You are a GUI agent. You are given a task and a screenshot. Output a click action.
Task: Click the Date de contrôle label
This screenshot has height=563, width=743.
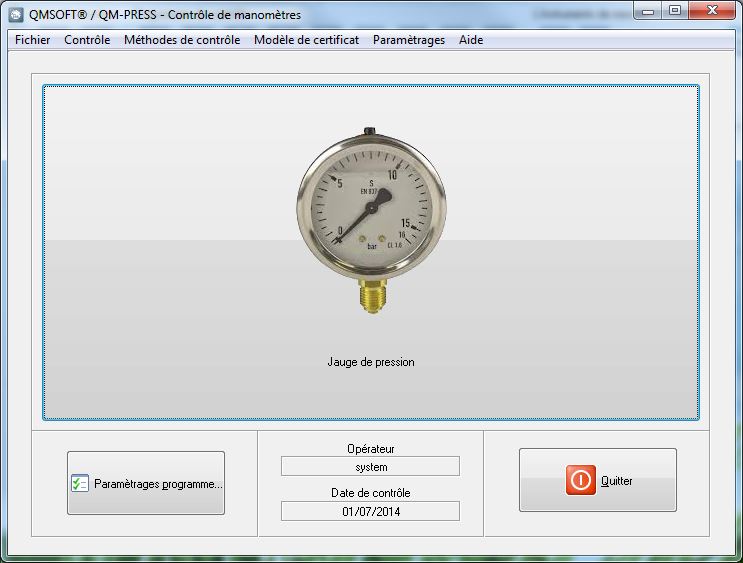point(371,493)
